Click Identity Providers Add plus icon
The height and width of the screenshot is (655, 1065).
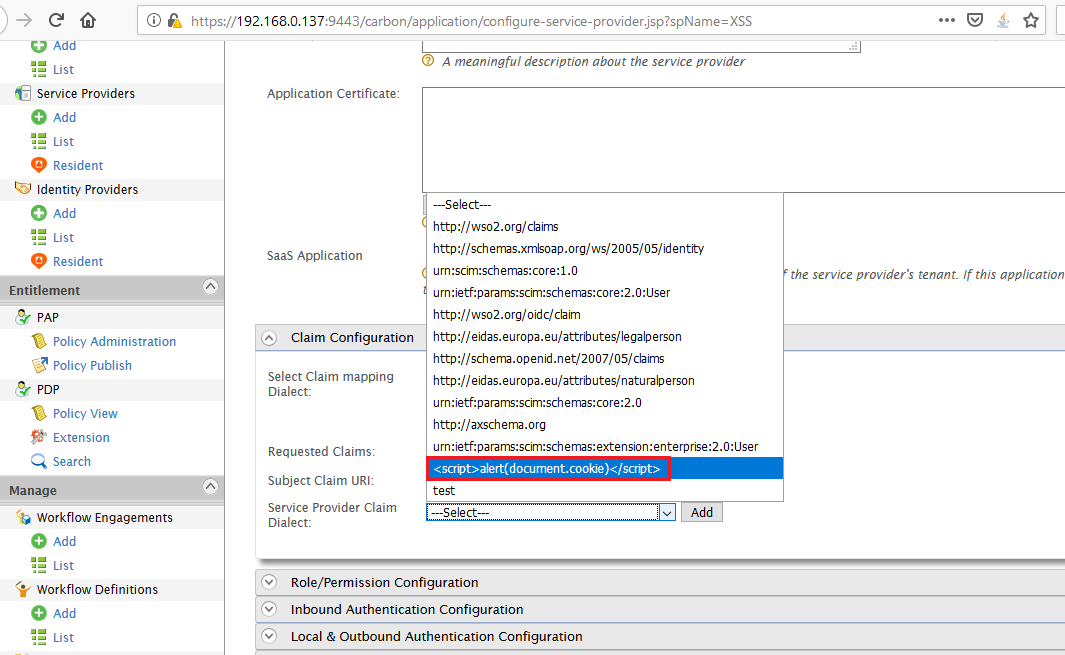39,213
